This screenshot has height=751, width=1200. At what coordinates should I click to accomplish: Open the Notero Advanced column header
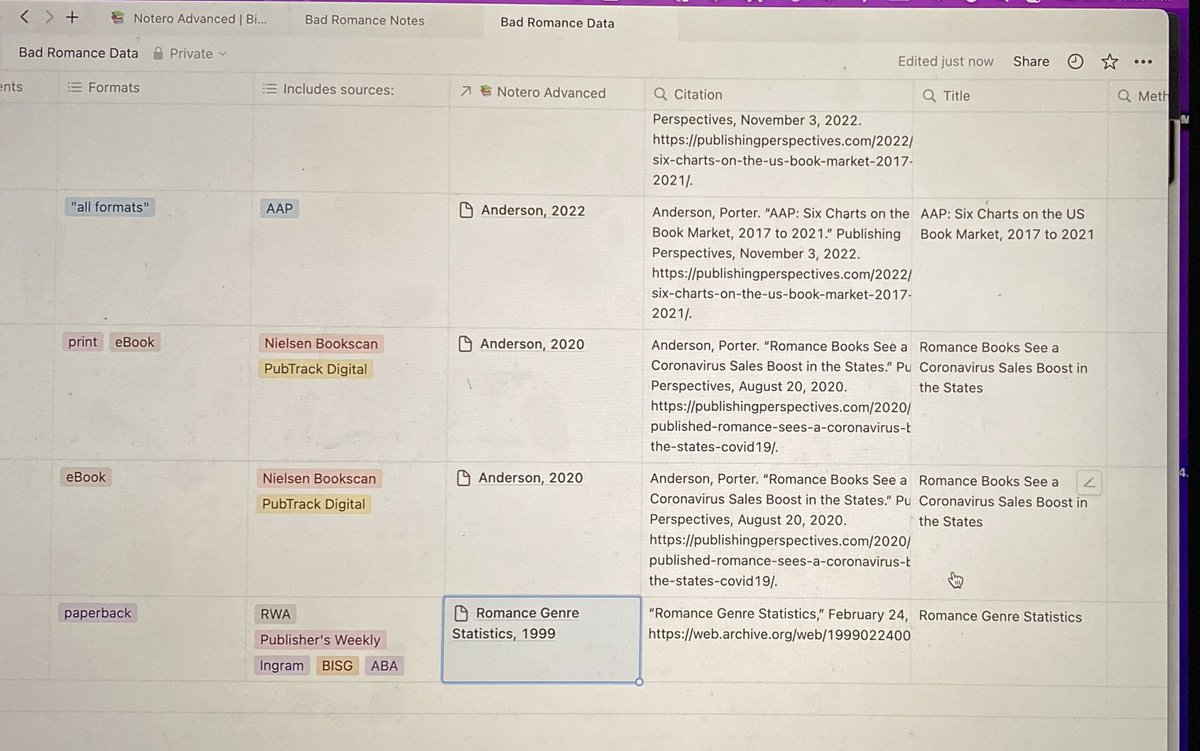coord(533,92)
